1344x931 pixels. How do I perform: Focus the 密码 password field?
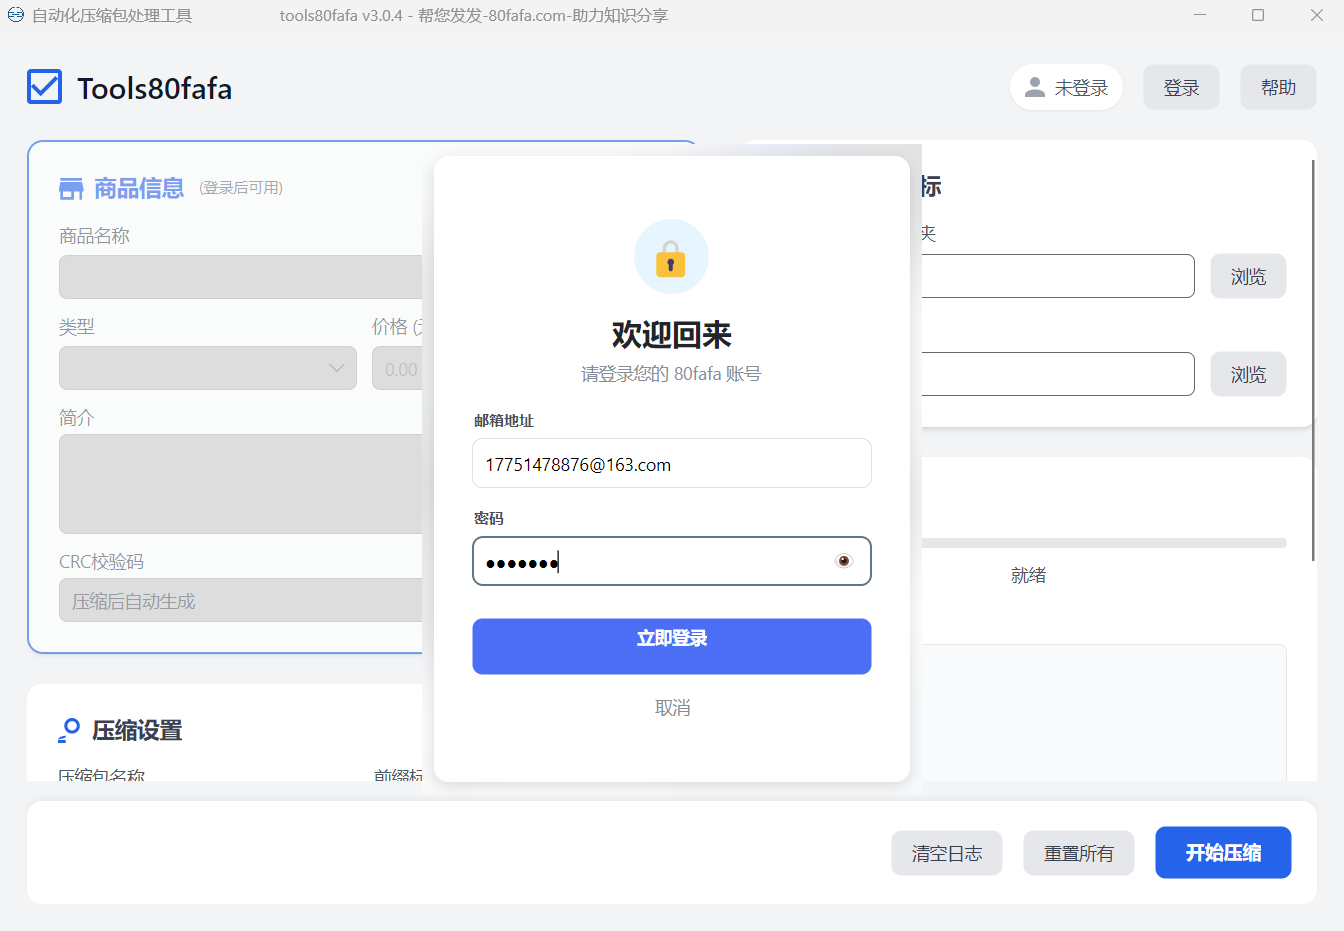click(650, 562)
